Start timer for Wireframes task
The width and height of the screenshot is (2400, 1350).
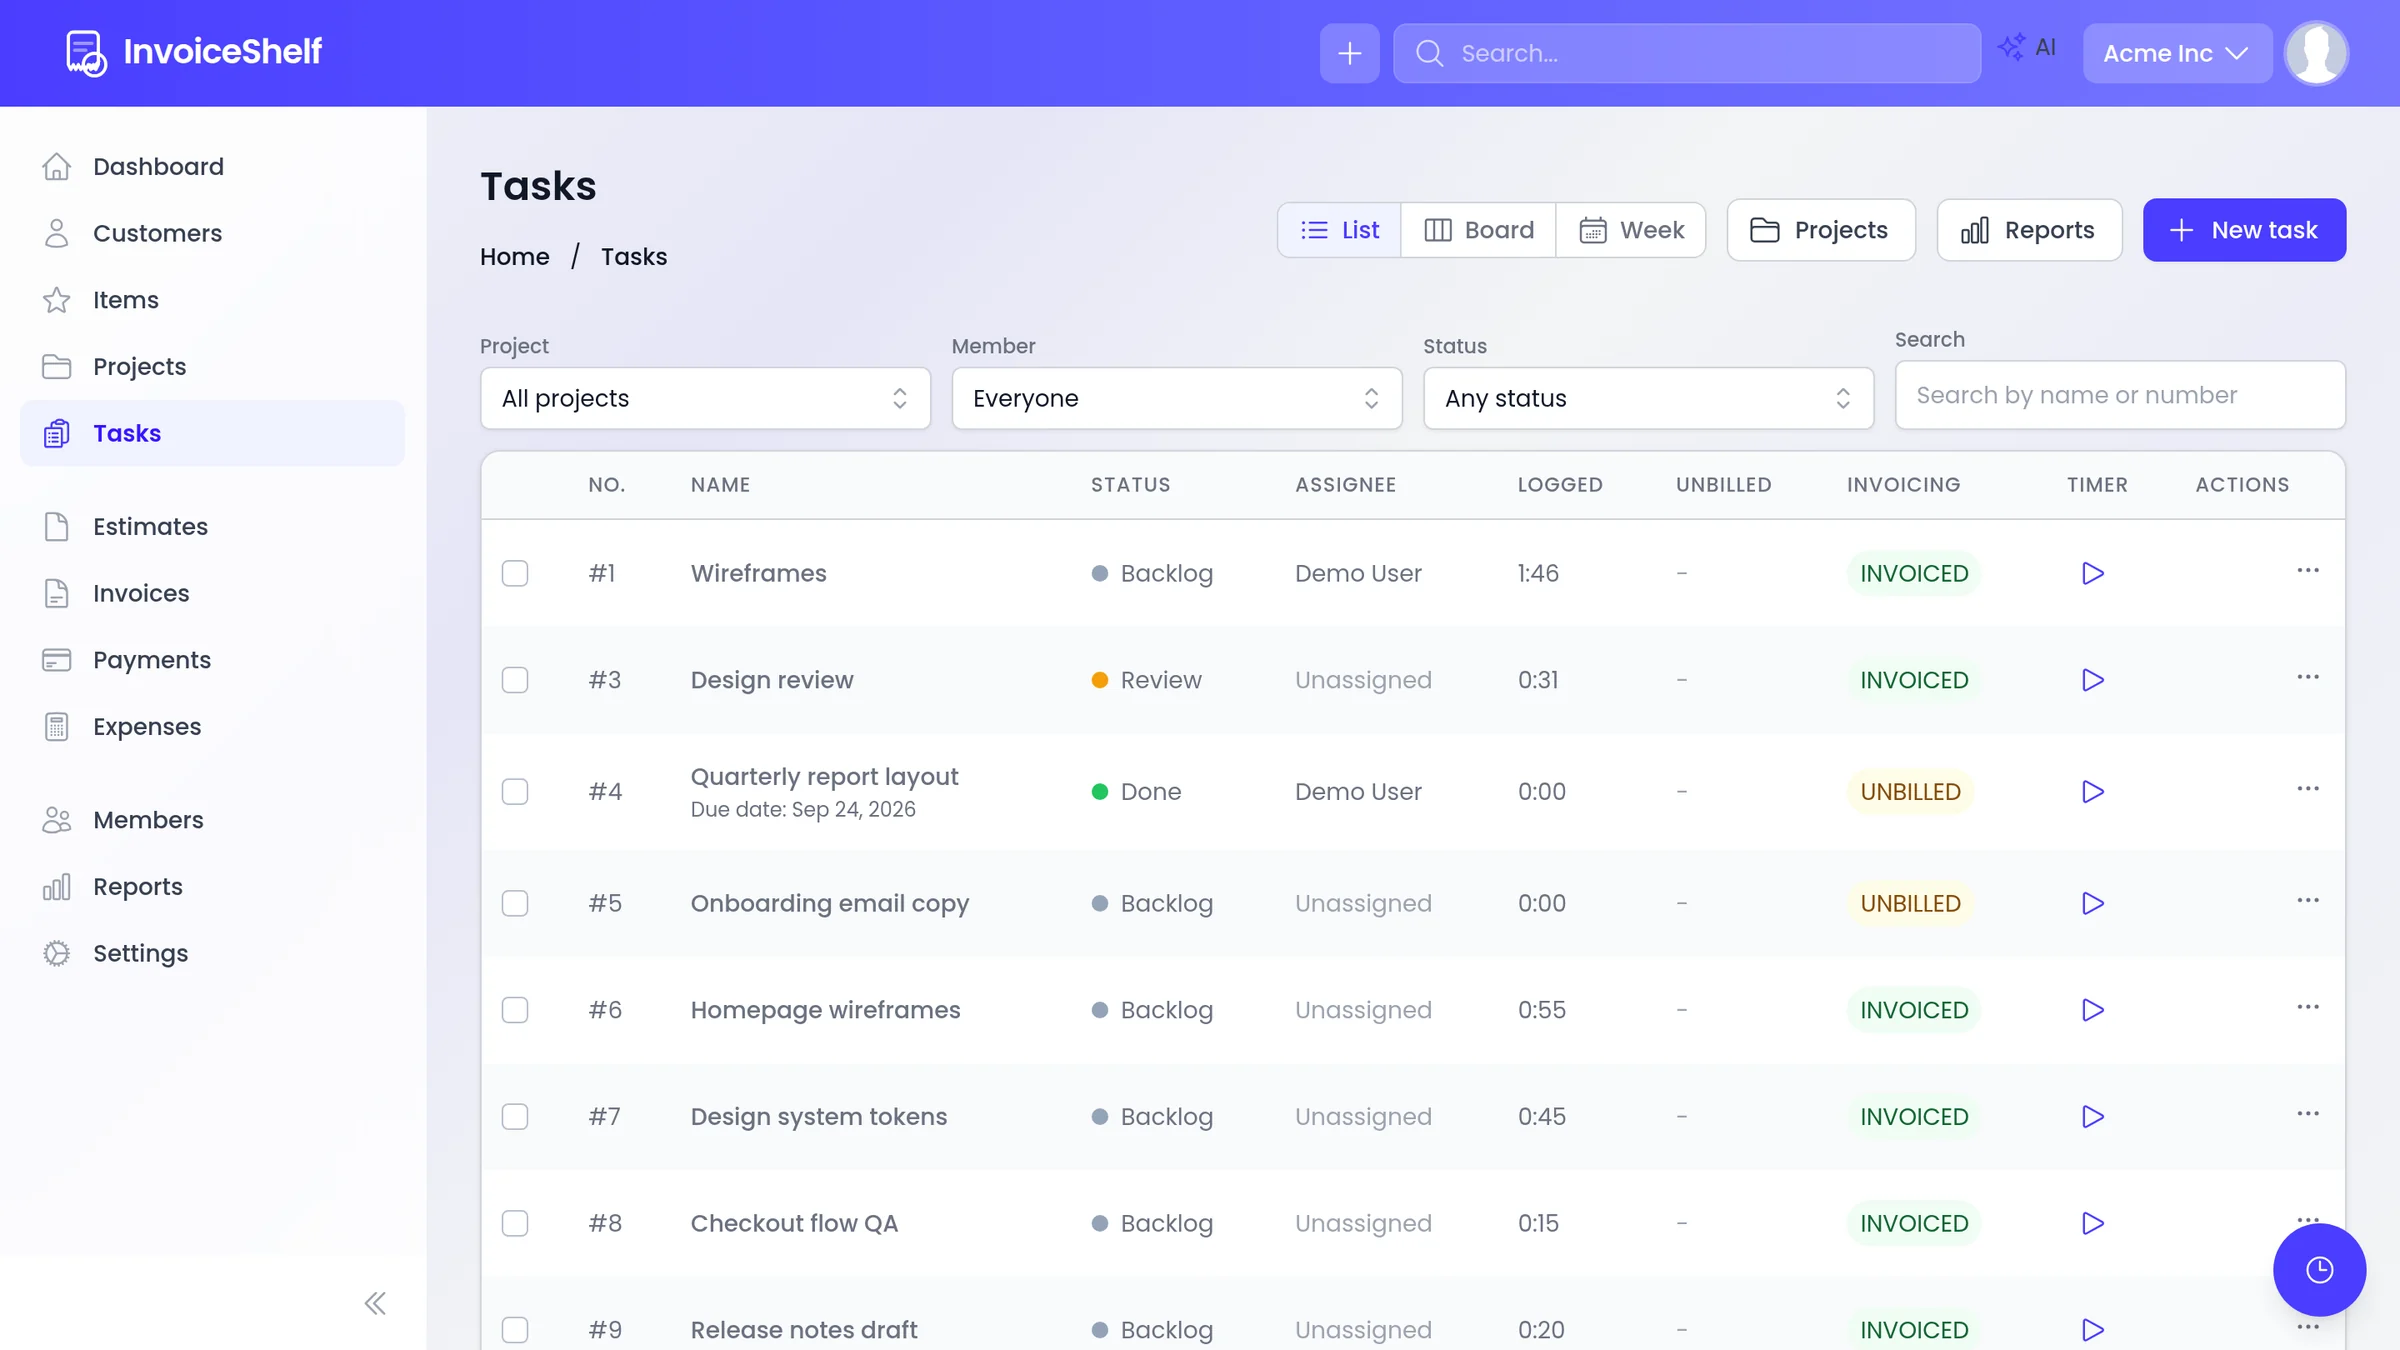pyautogui.click(x=2092, y=573)
